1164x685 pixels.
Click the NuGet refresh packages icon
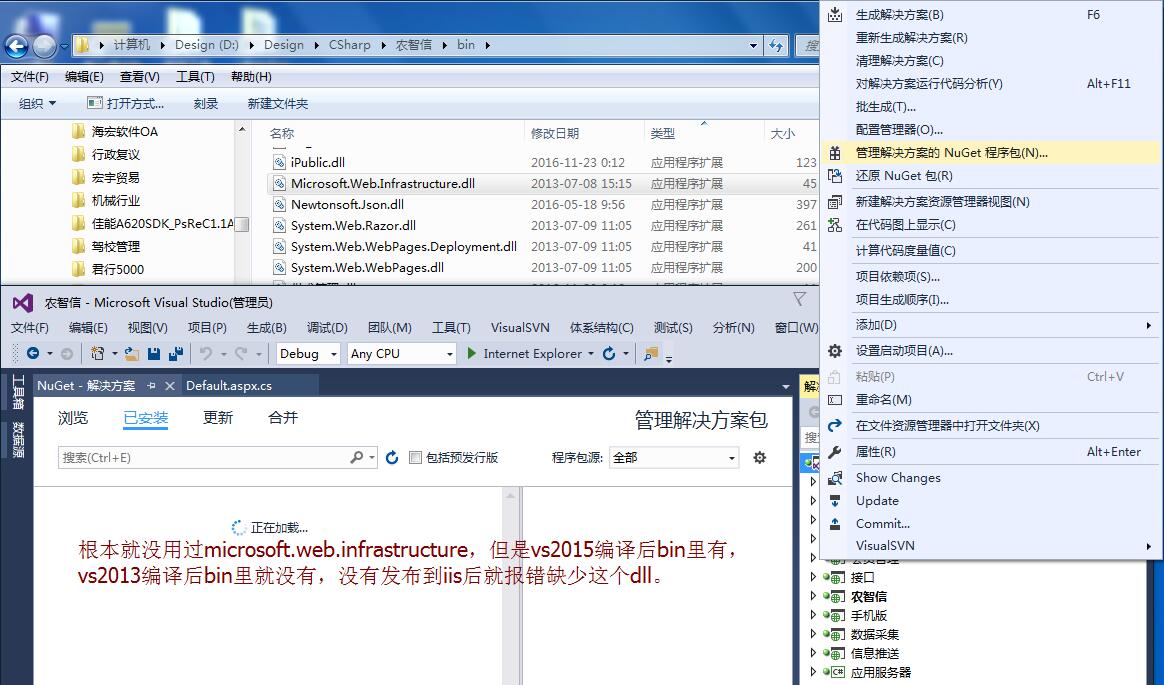point(392,458)
